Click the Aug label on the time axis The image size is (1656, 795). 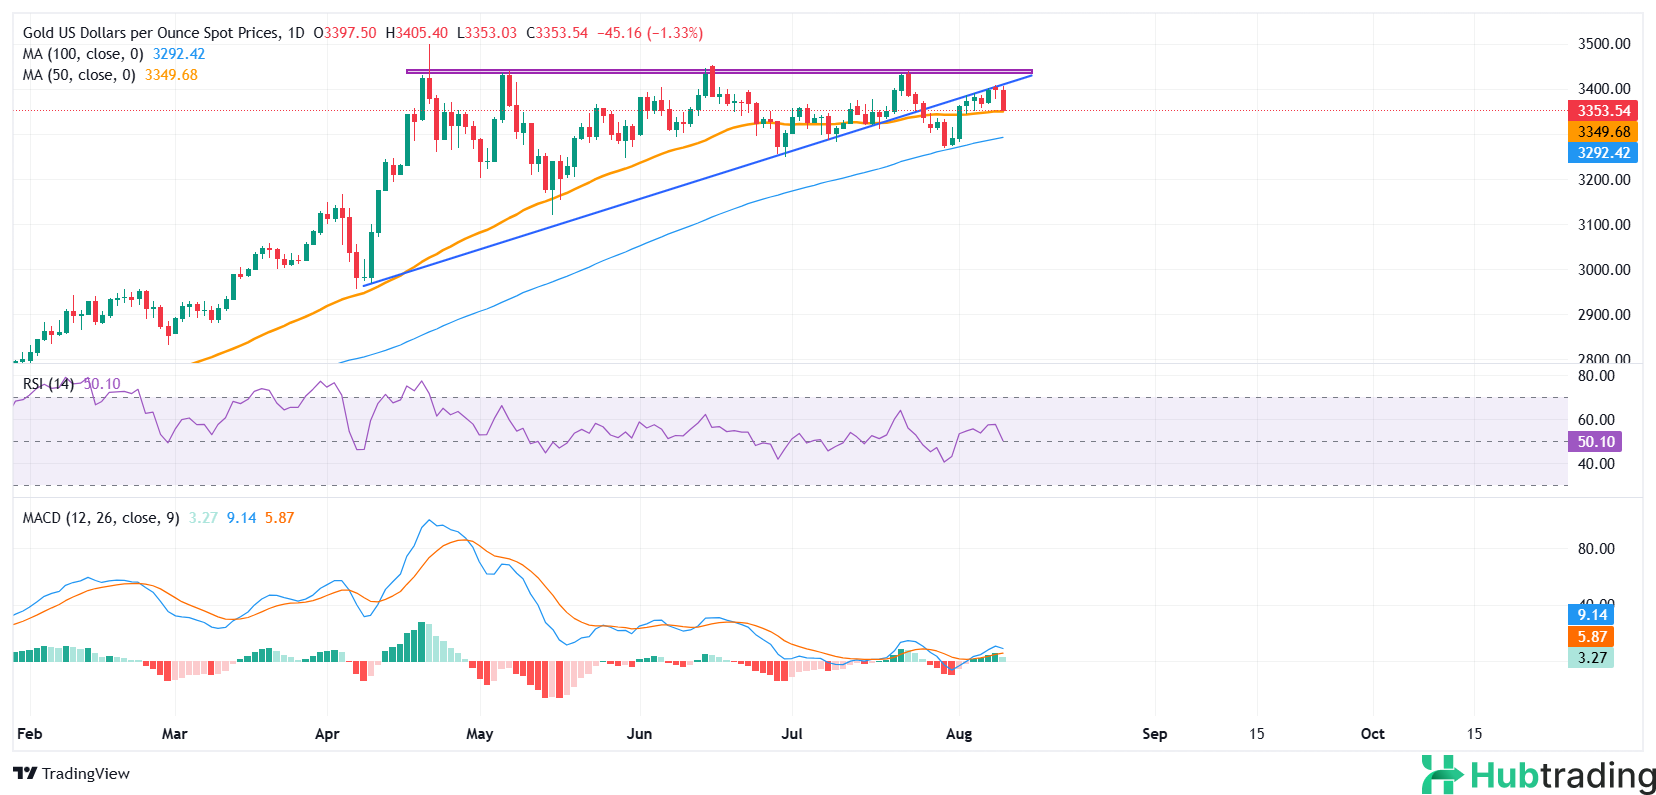tap(958, 734)
